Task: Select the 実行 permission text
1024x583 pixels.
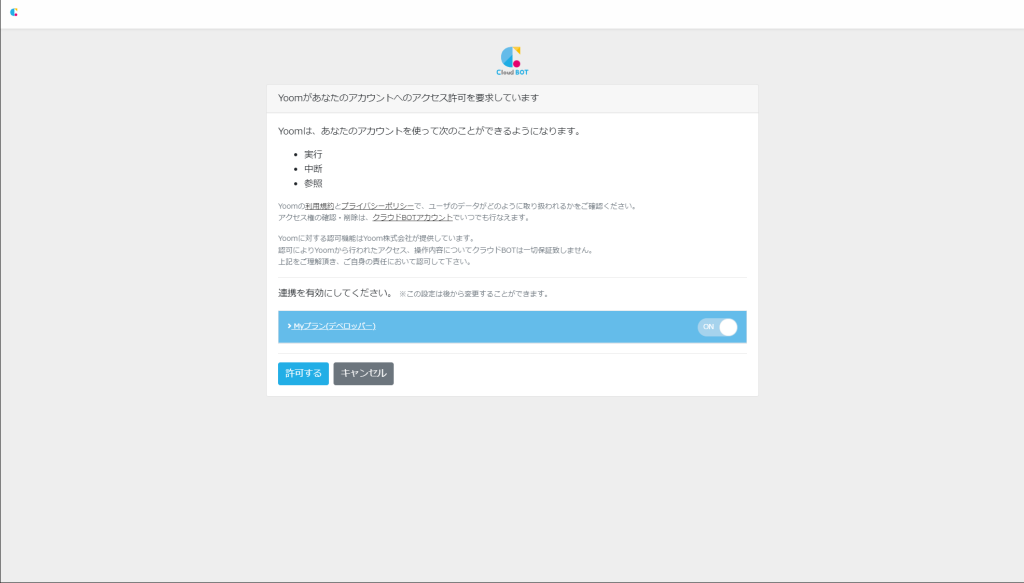Action: 313,155
